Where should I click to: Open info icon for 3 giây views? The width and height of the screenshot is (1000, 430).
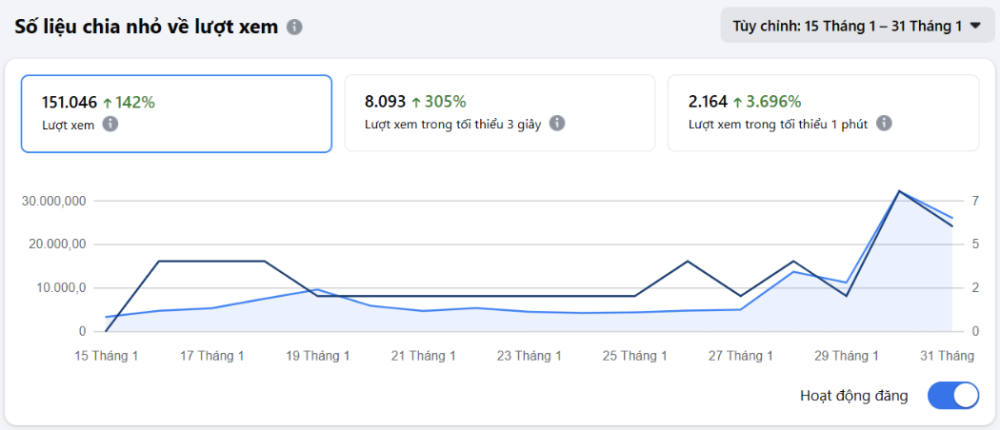[x=557, y=124]
